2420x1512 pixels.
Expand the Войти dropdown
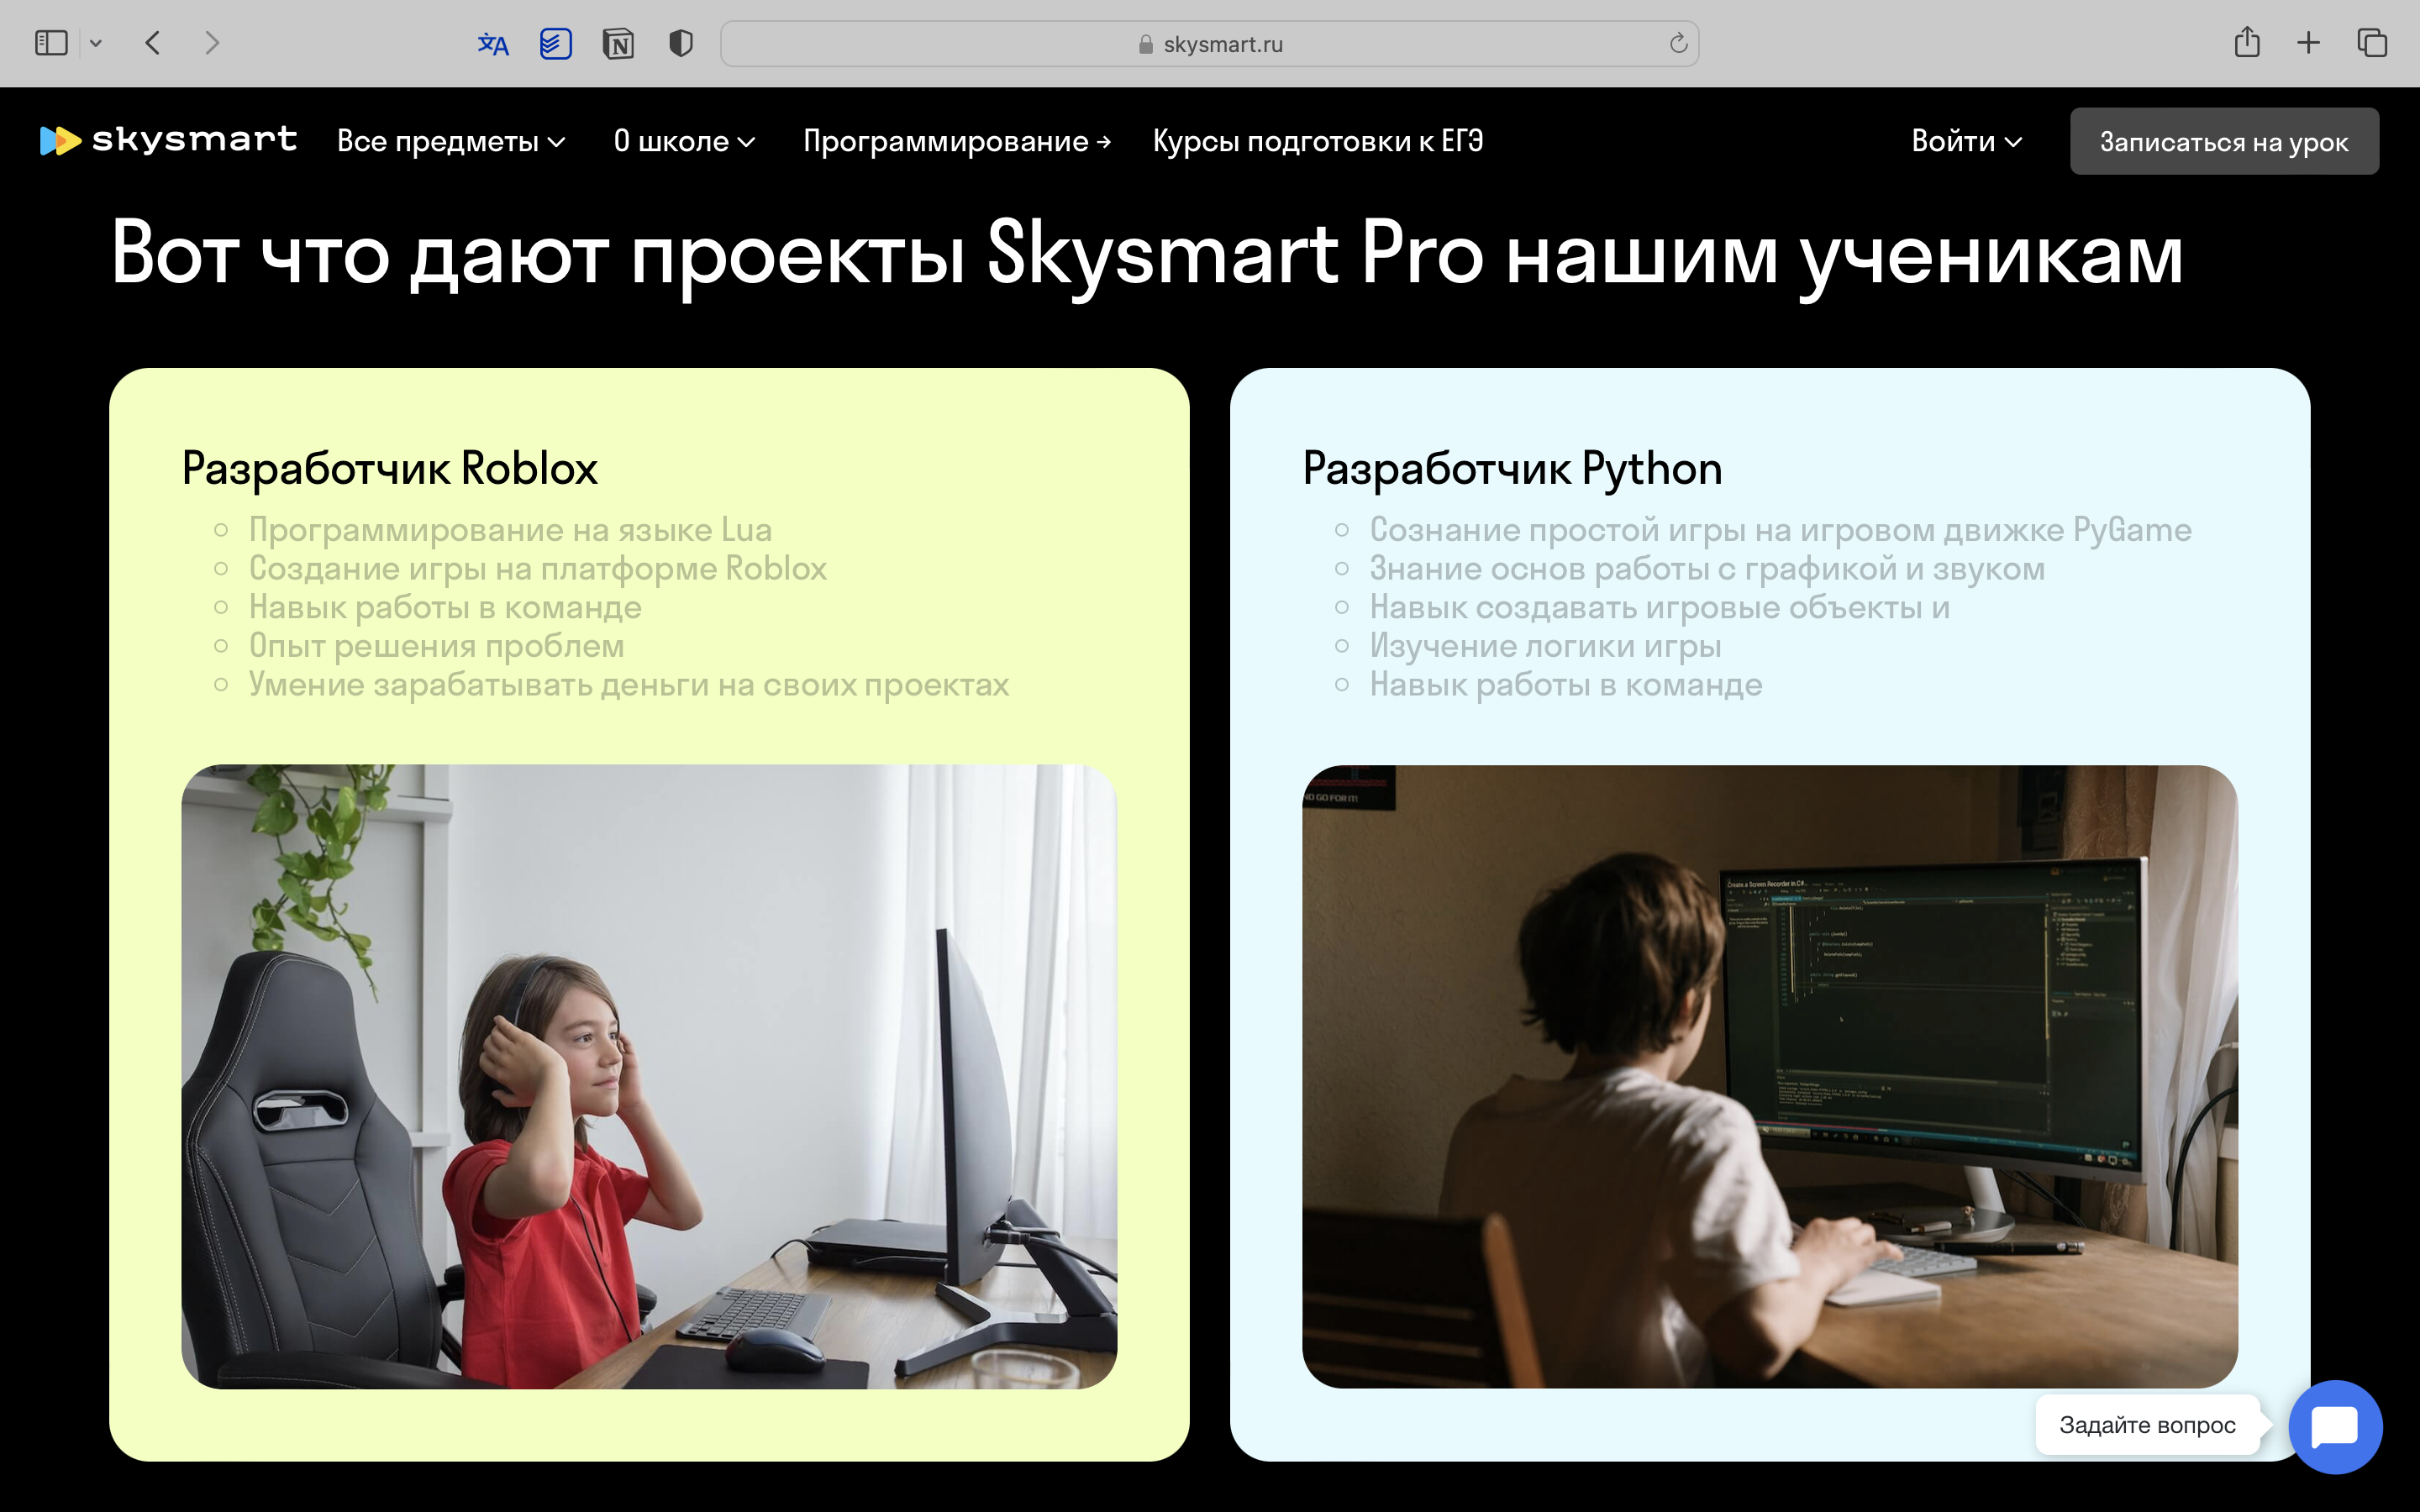click(1967, 141)
